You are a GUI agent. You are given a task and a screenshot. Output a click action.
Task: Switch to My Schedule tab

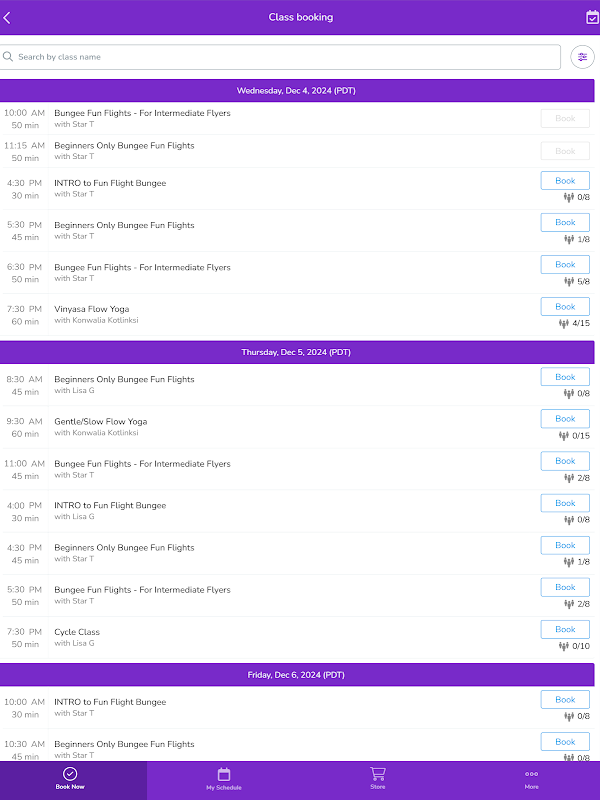click(x=224, y=779)
